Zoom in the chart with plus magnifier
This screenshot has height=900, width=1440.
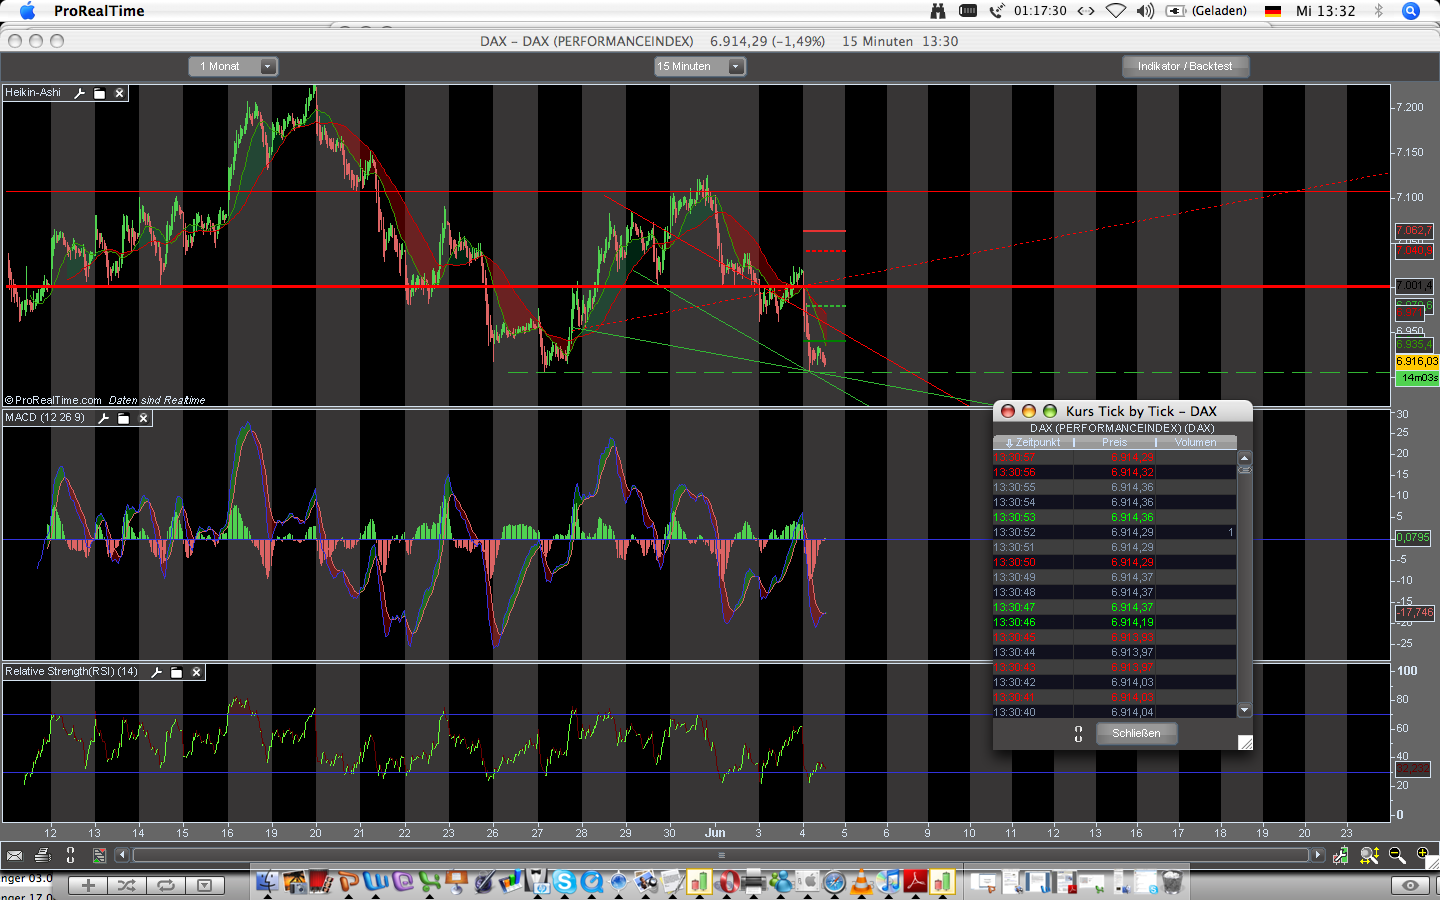click(x=1423, y=855)
